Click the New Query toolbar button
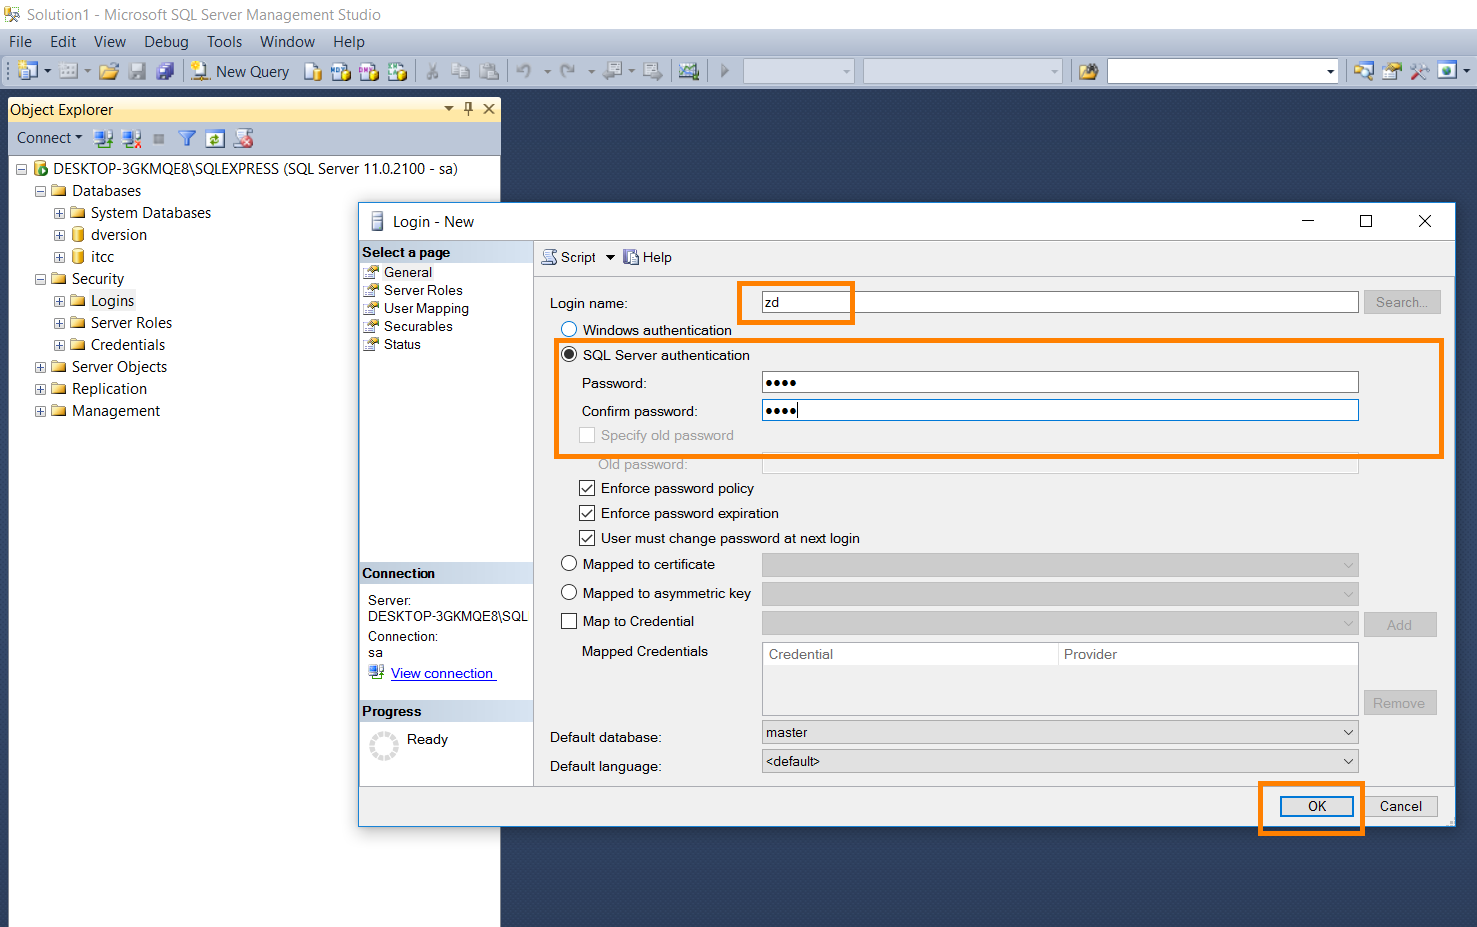This screenshot has height=927, width=1477. tap(241, 71)
